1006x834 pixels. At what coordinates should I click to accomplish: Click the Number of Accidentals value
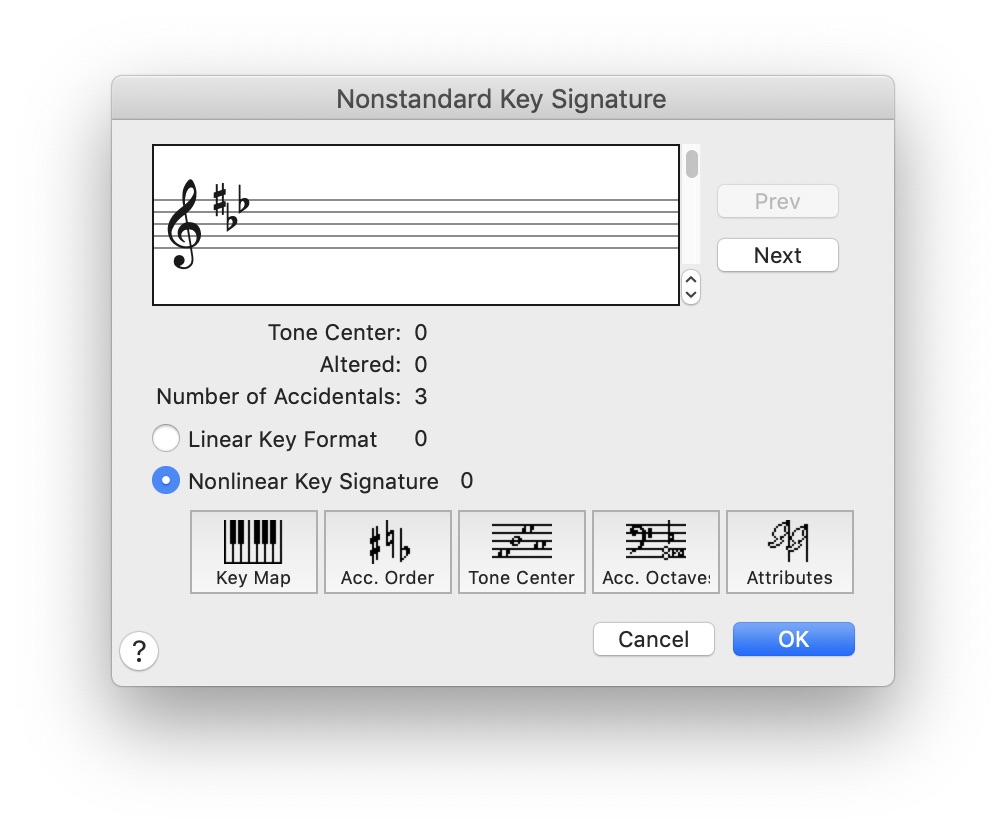pos(421,397)
